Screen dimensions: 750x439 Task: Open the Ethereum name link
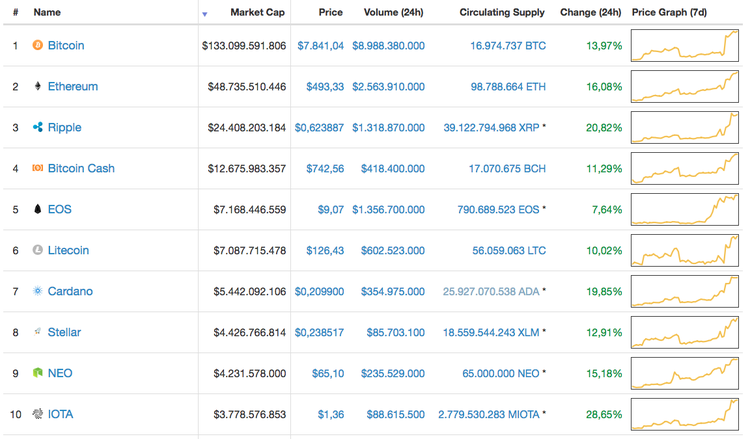73,87
